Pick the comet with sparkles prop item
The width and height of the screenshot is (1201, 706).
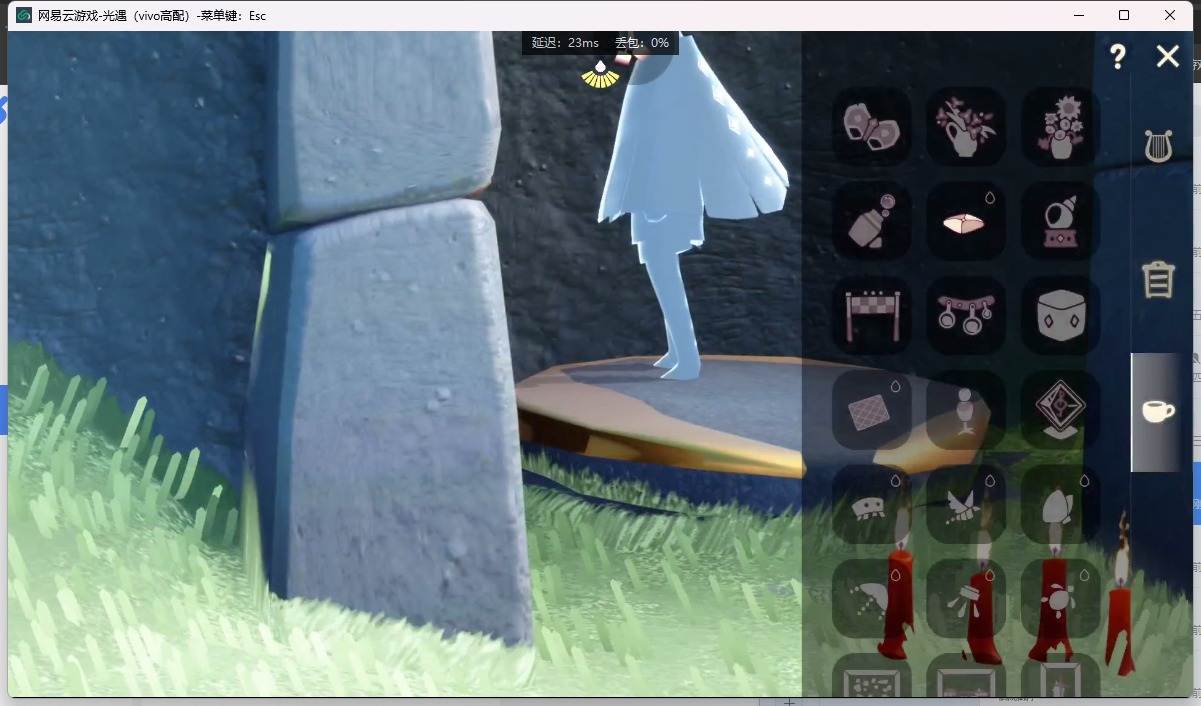pos(871,598)
